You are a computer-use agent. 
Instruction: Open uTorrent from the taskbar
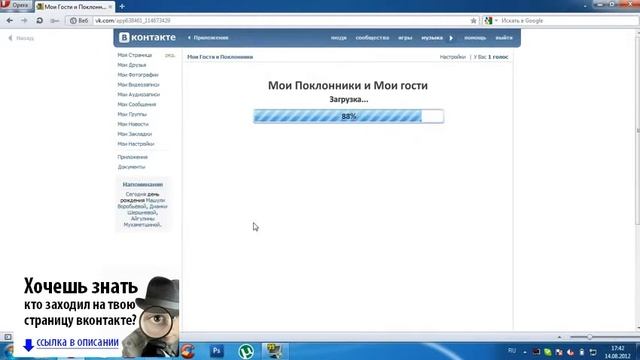[246, 351]
